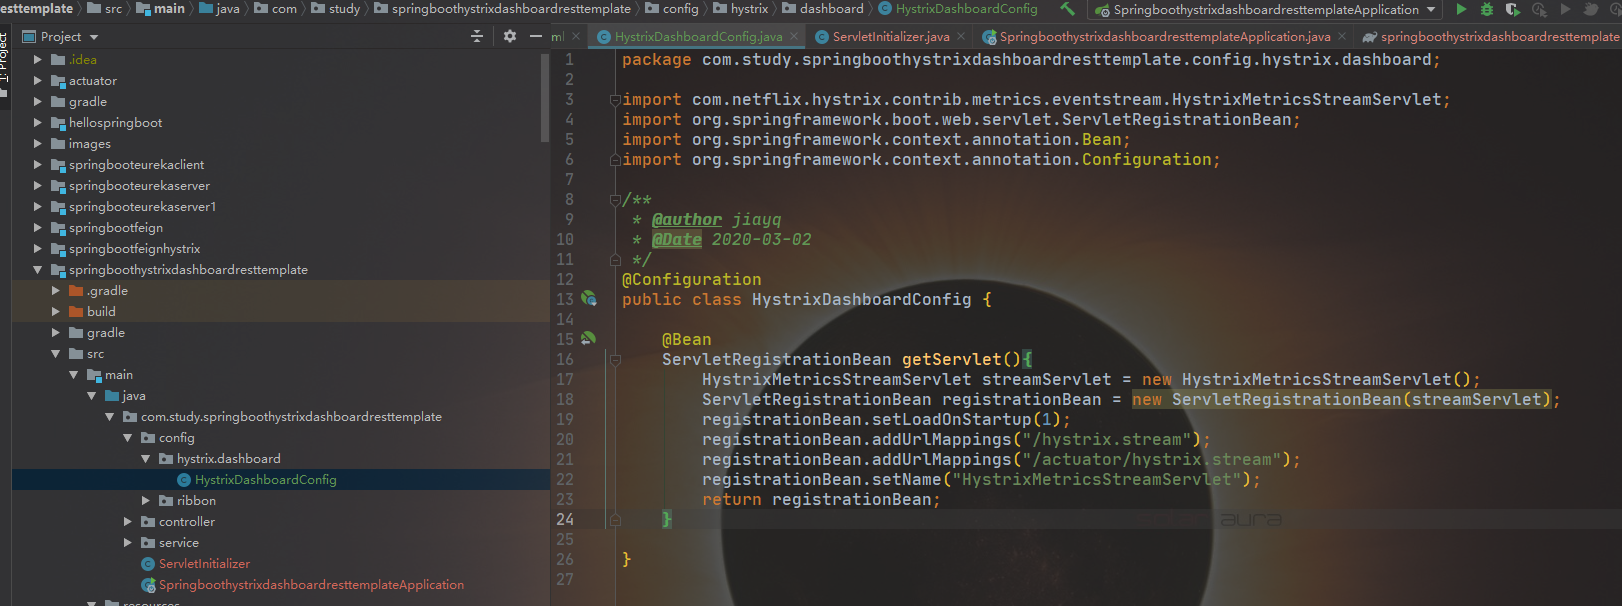Hide the Project panel with the minus icon
Image resolution: width=1622 pixels, height=606 pixels.
click(536, 36)
